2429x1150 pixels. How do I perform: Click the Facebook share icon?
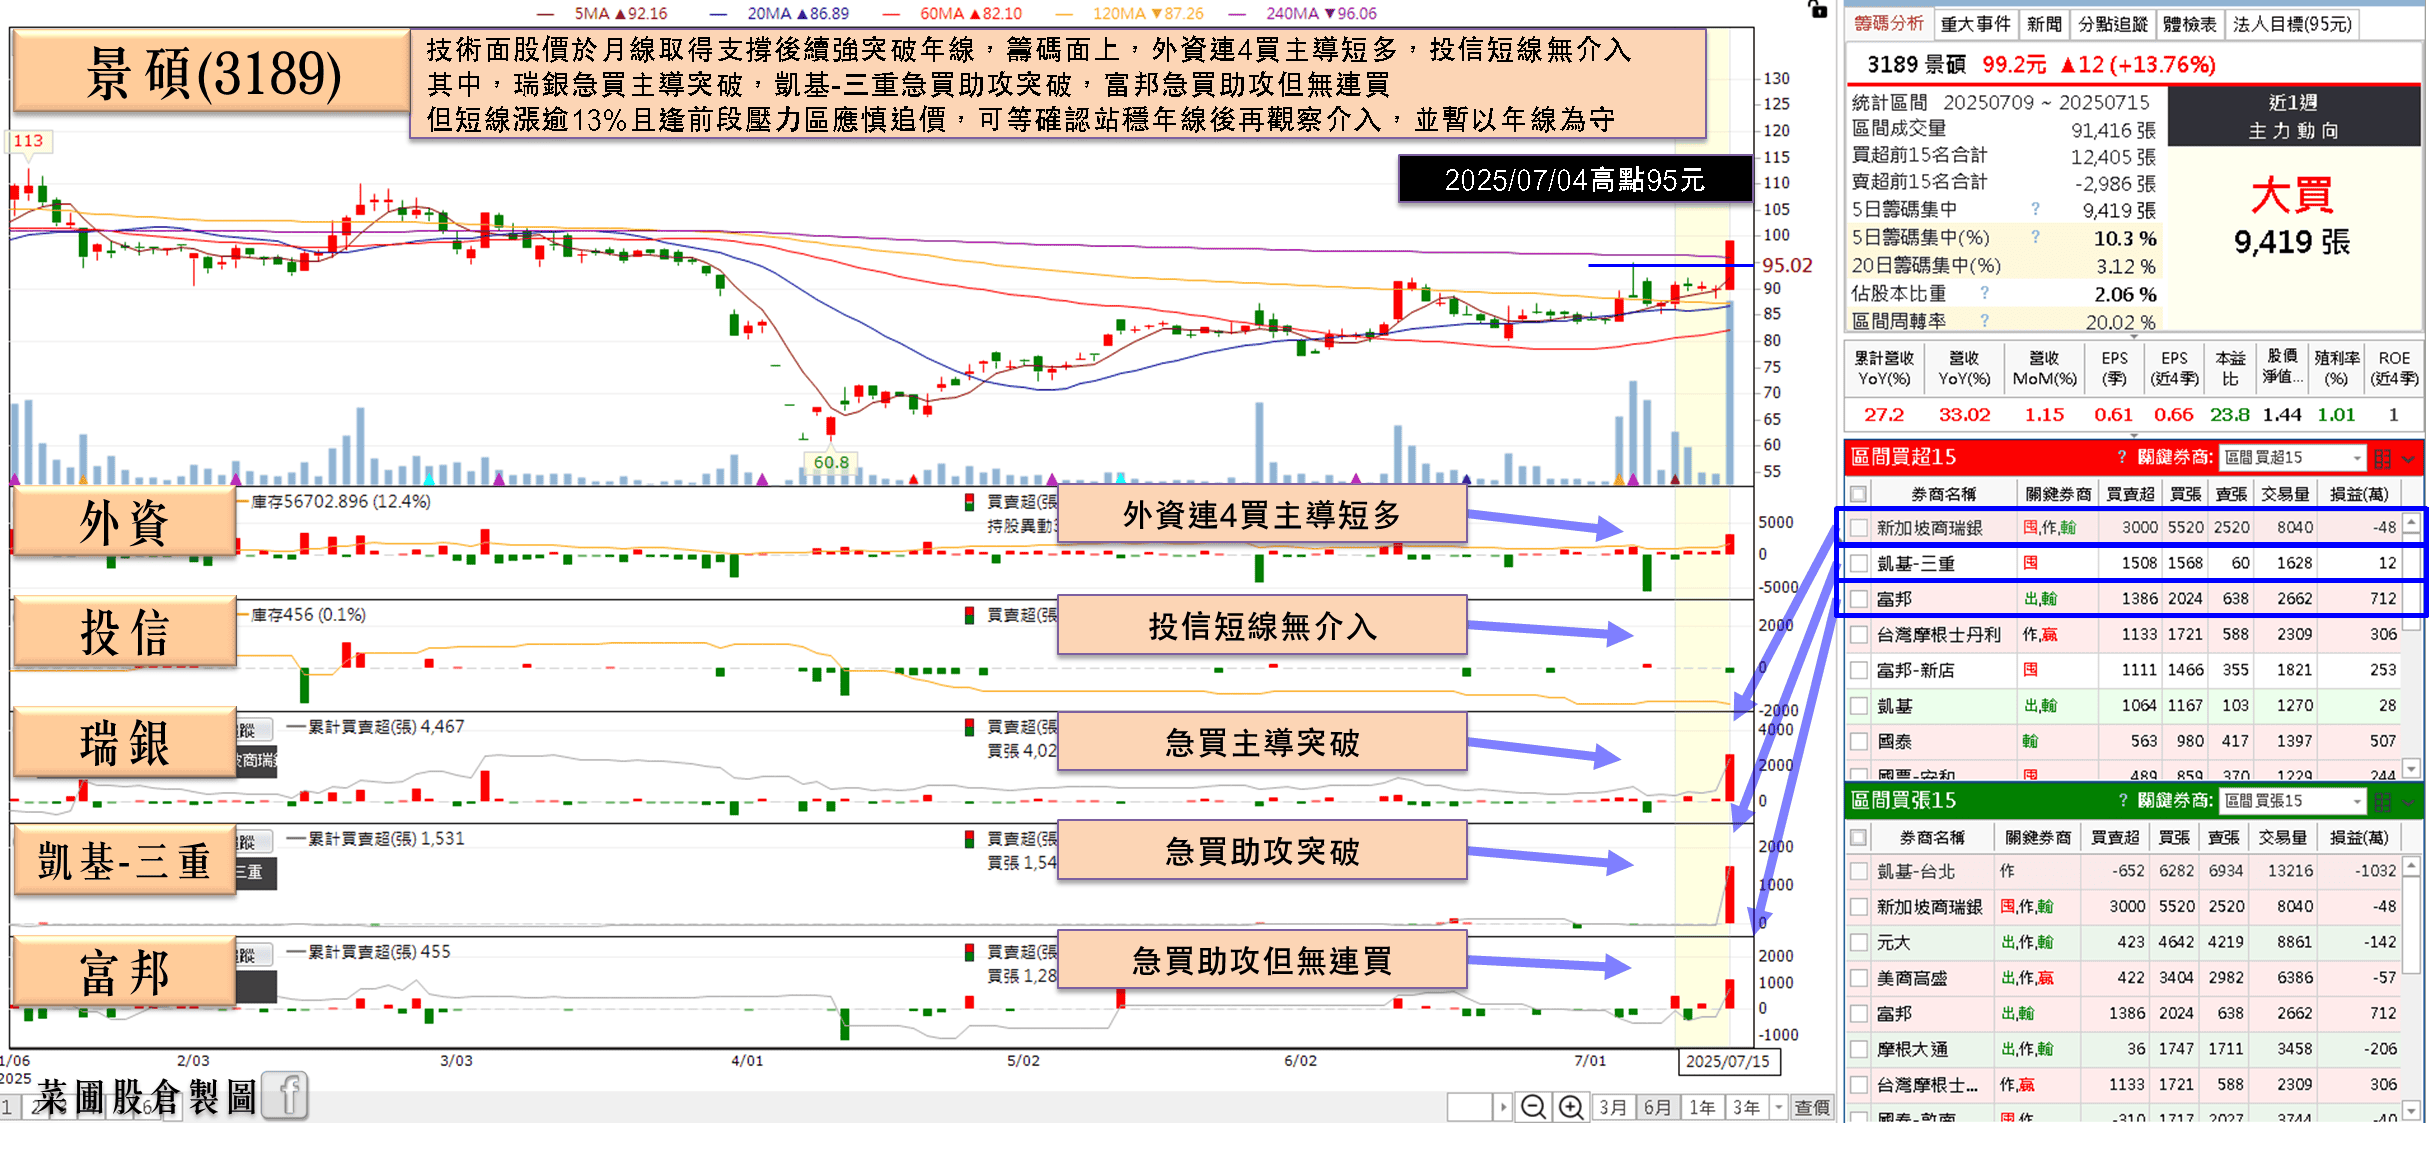click(286, 1096)
